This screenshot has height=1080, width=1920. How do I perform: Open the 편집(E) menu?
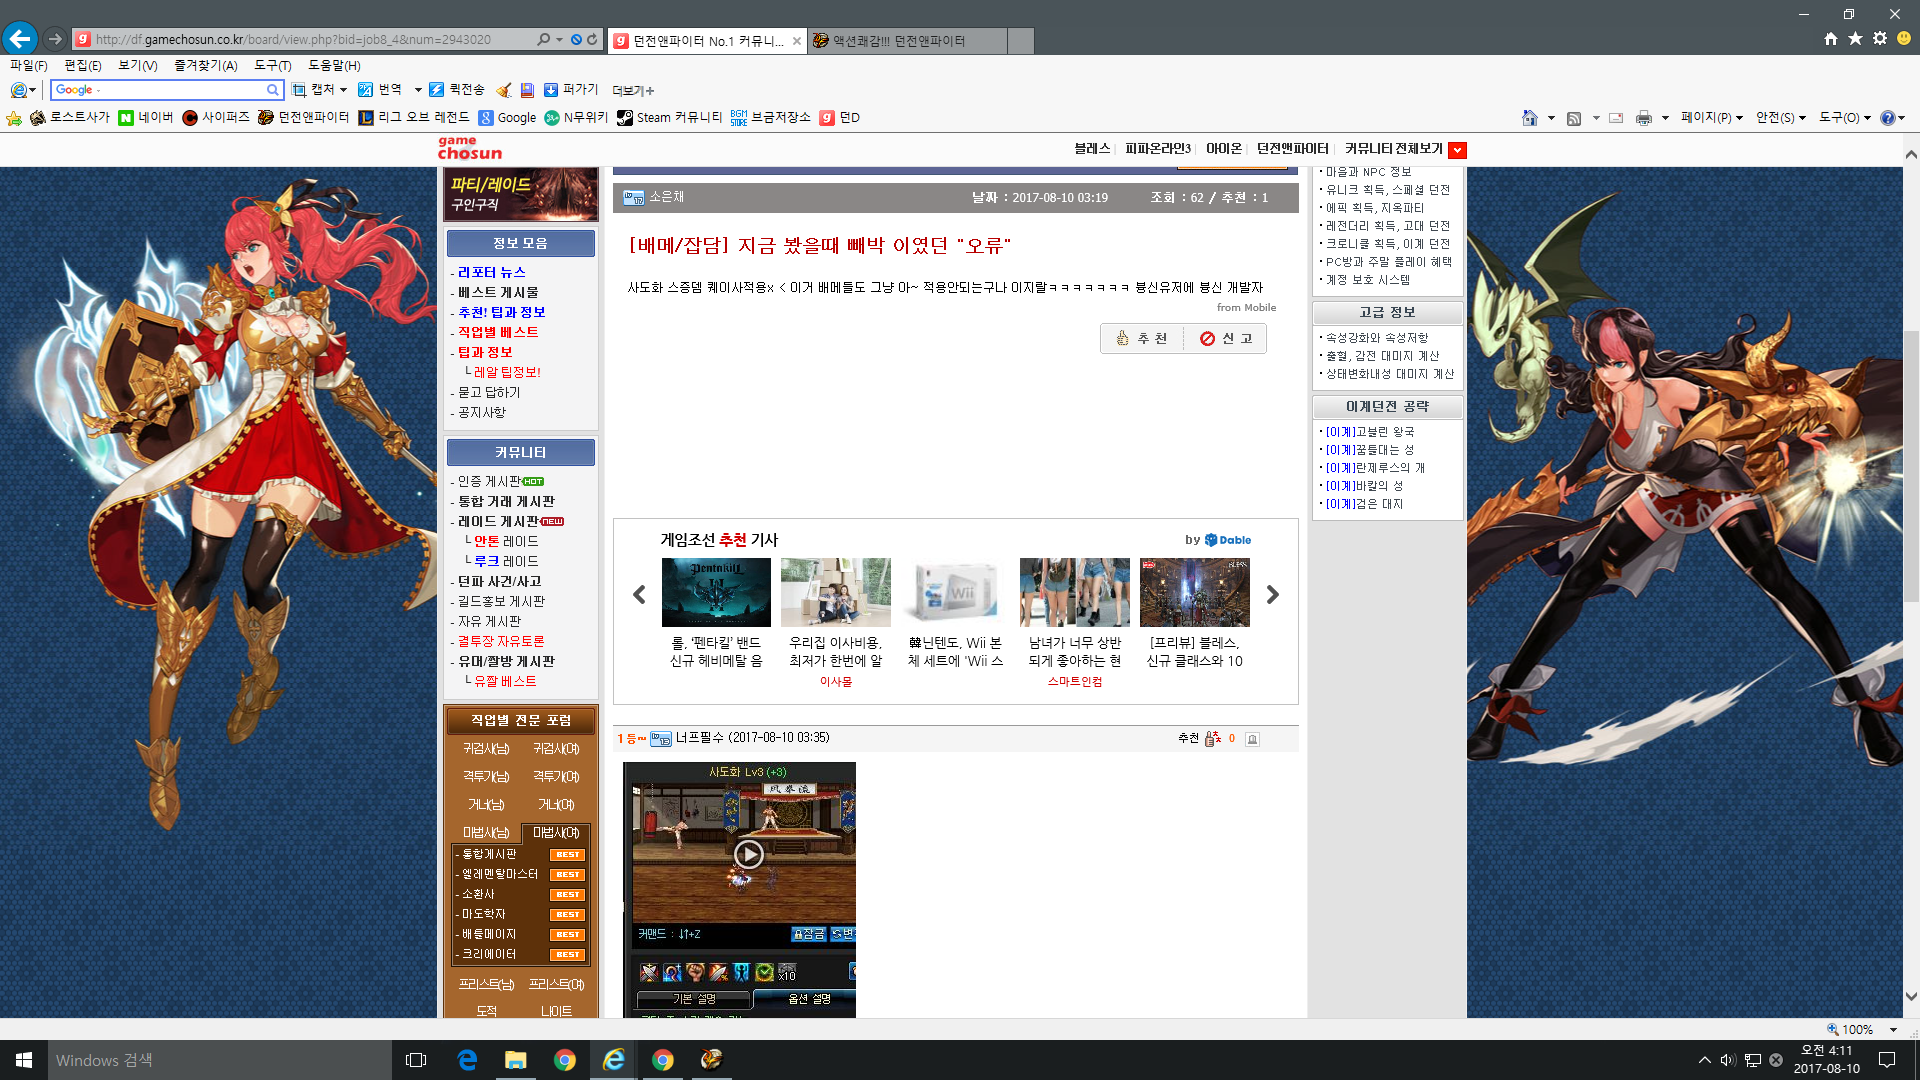tap(83, 65)
